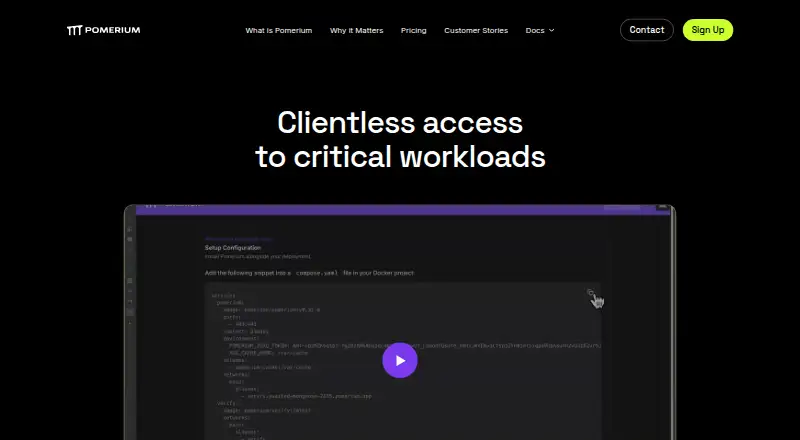Click the Contact button
This screenshot has height=440, width=800.
click(646, 30)
